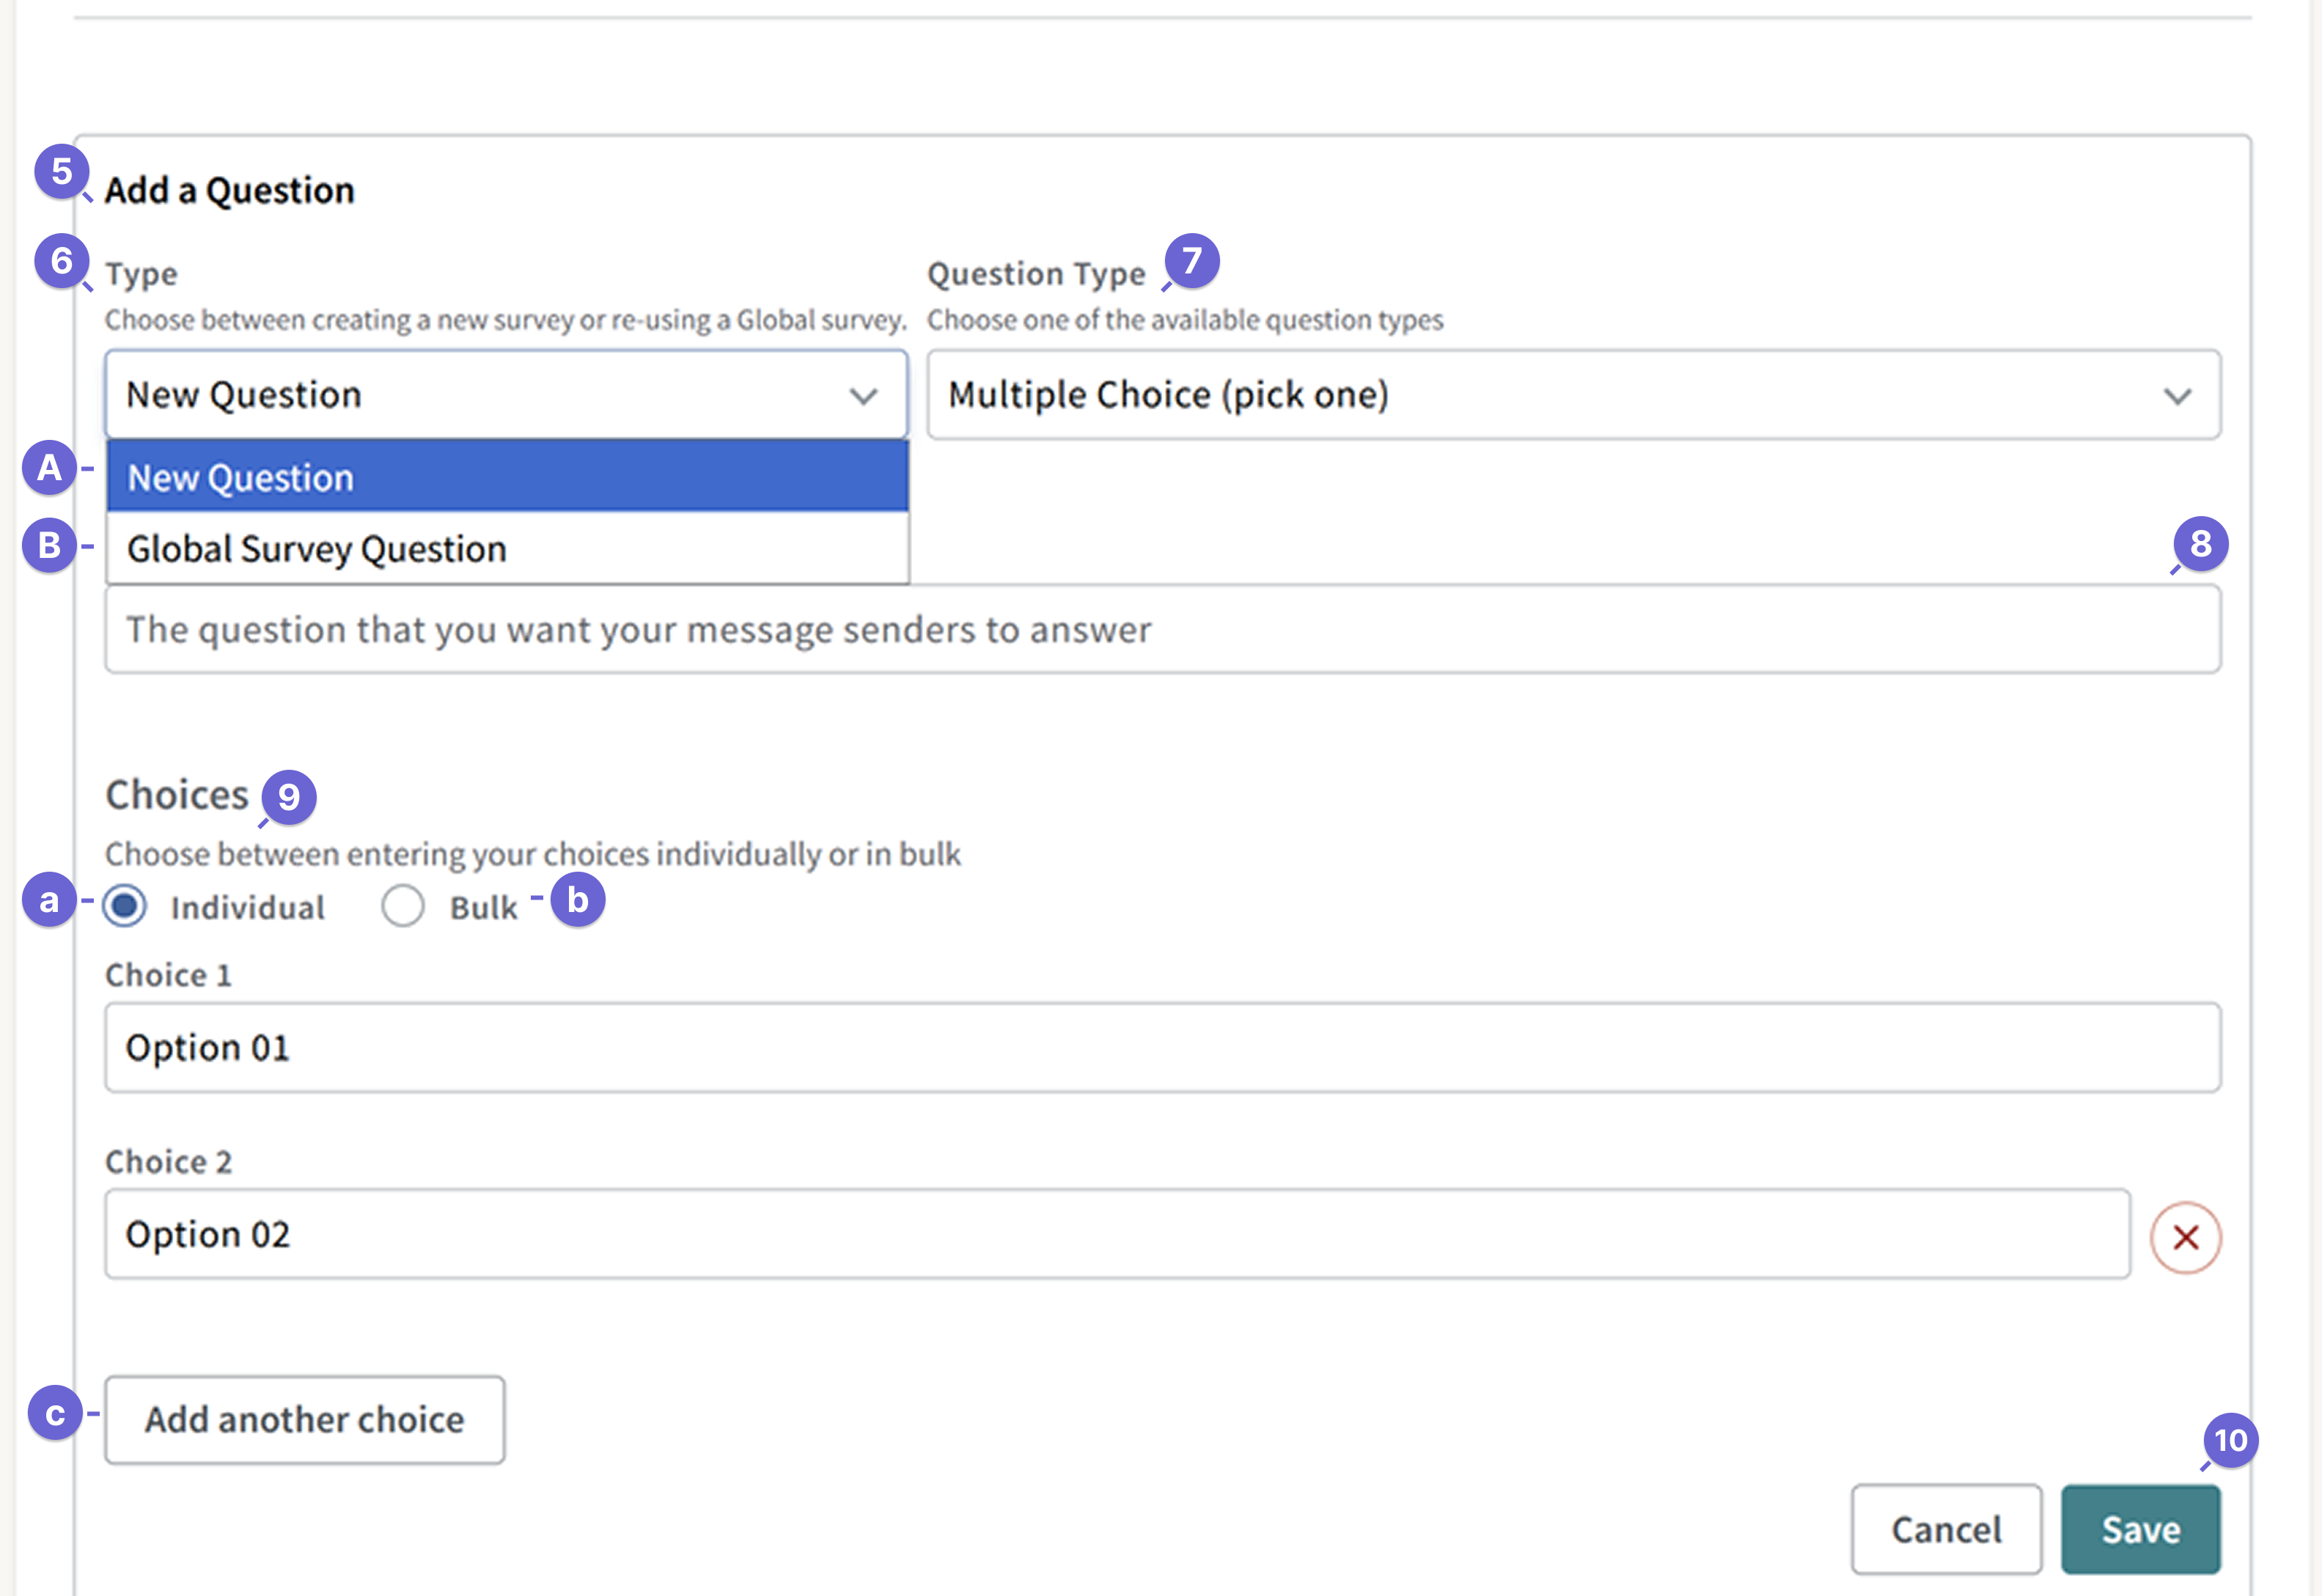Click the chevron arrow in Type box

(x=863, y=396)
